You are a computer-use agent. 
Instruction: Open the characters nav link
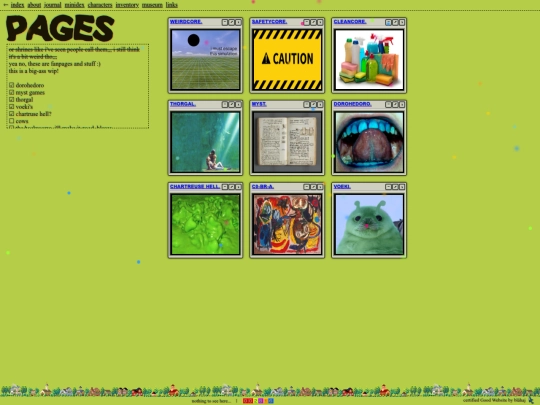100,5
